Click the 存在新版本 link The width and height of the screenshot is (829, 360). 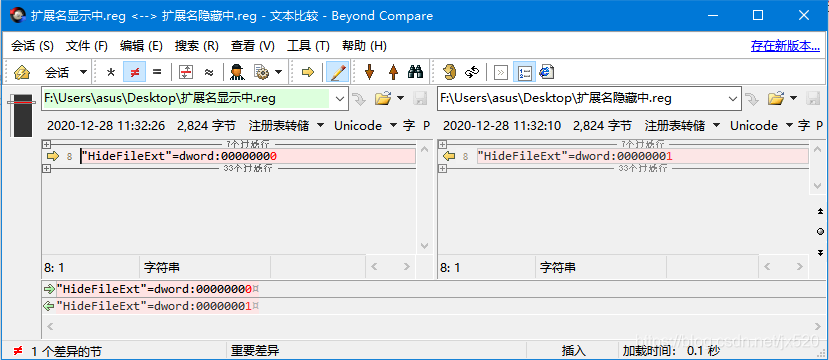point(785,46)
